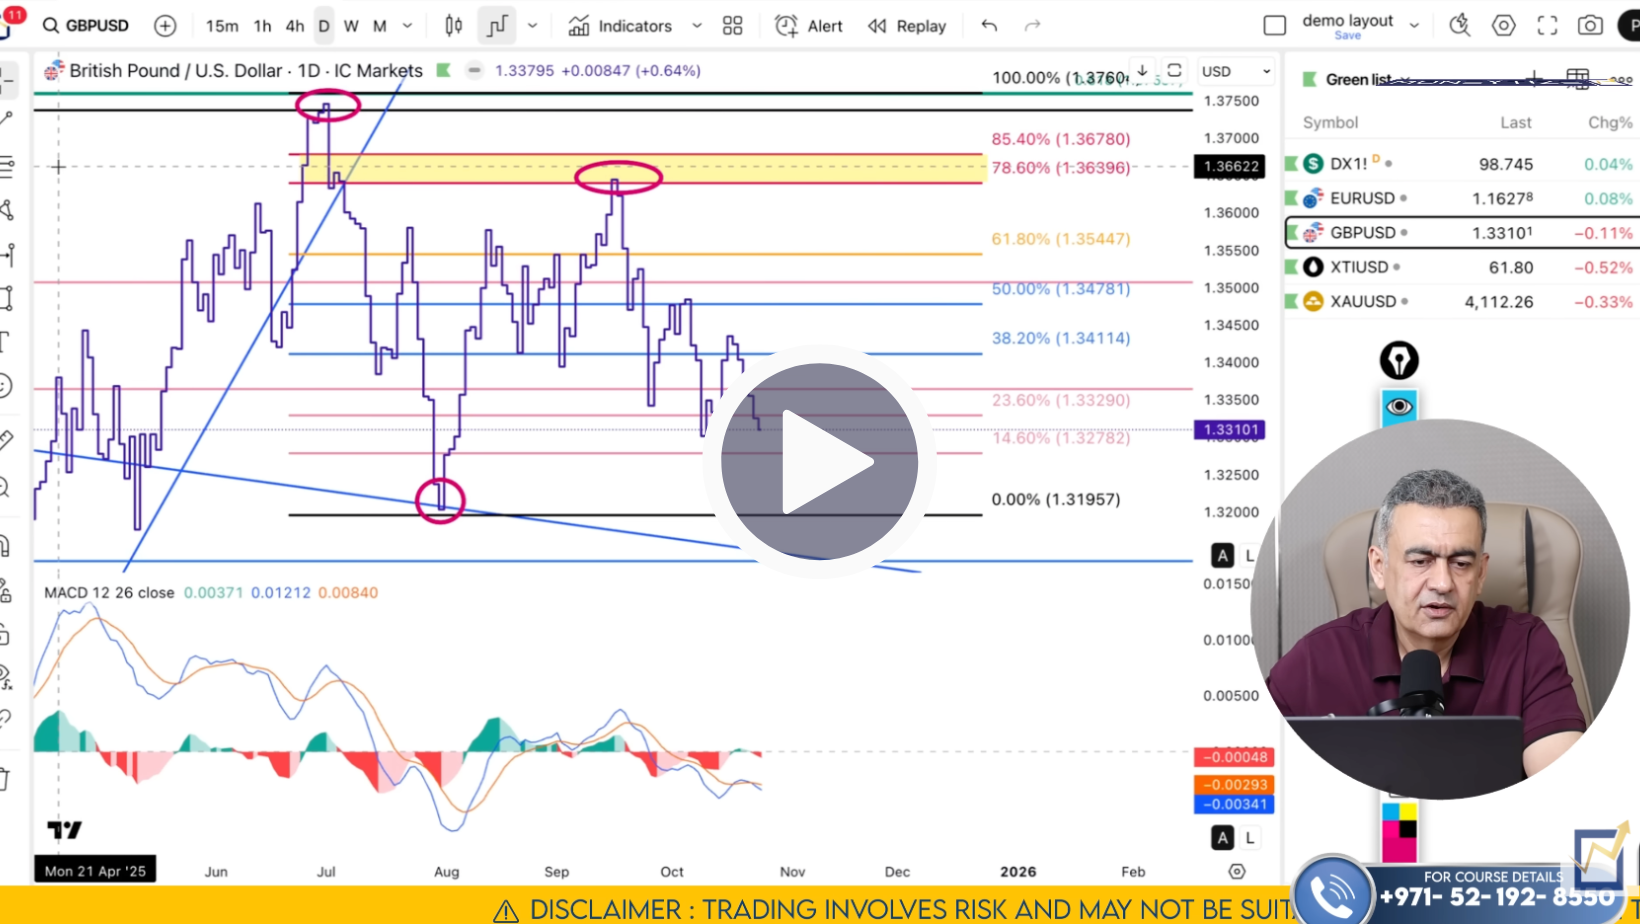Select the DX1! watchlist row

point(1461,164)
